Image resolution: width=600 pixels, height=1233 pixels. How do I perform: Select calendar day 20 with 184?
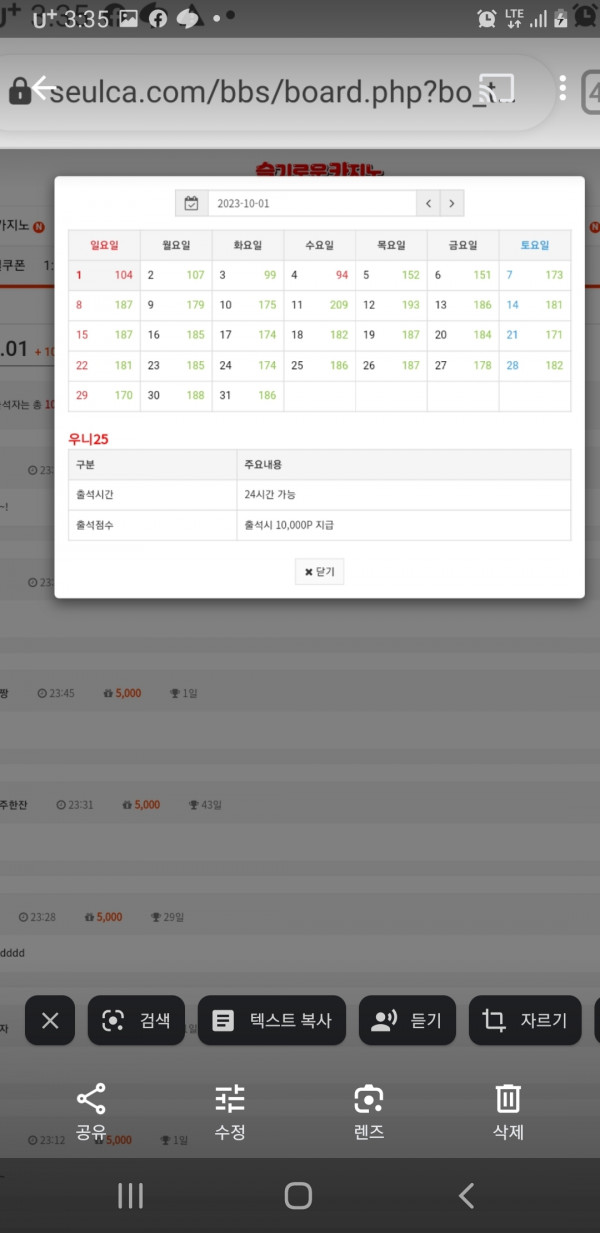pos(463,335)
